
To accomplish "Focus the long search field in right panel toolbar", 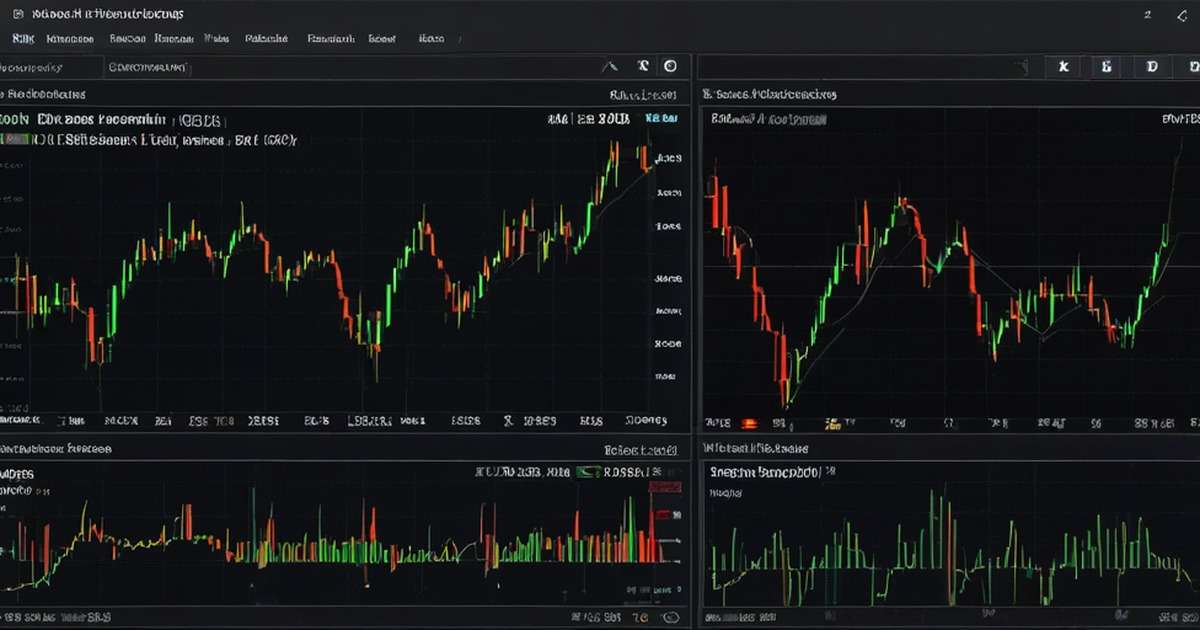I will click(x=864, y=67).
